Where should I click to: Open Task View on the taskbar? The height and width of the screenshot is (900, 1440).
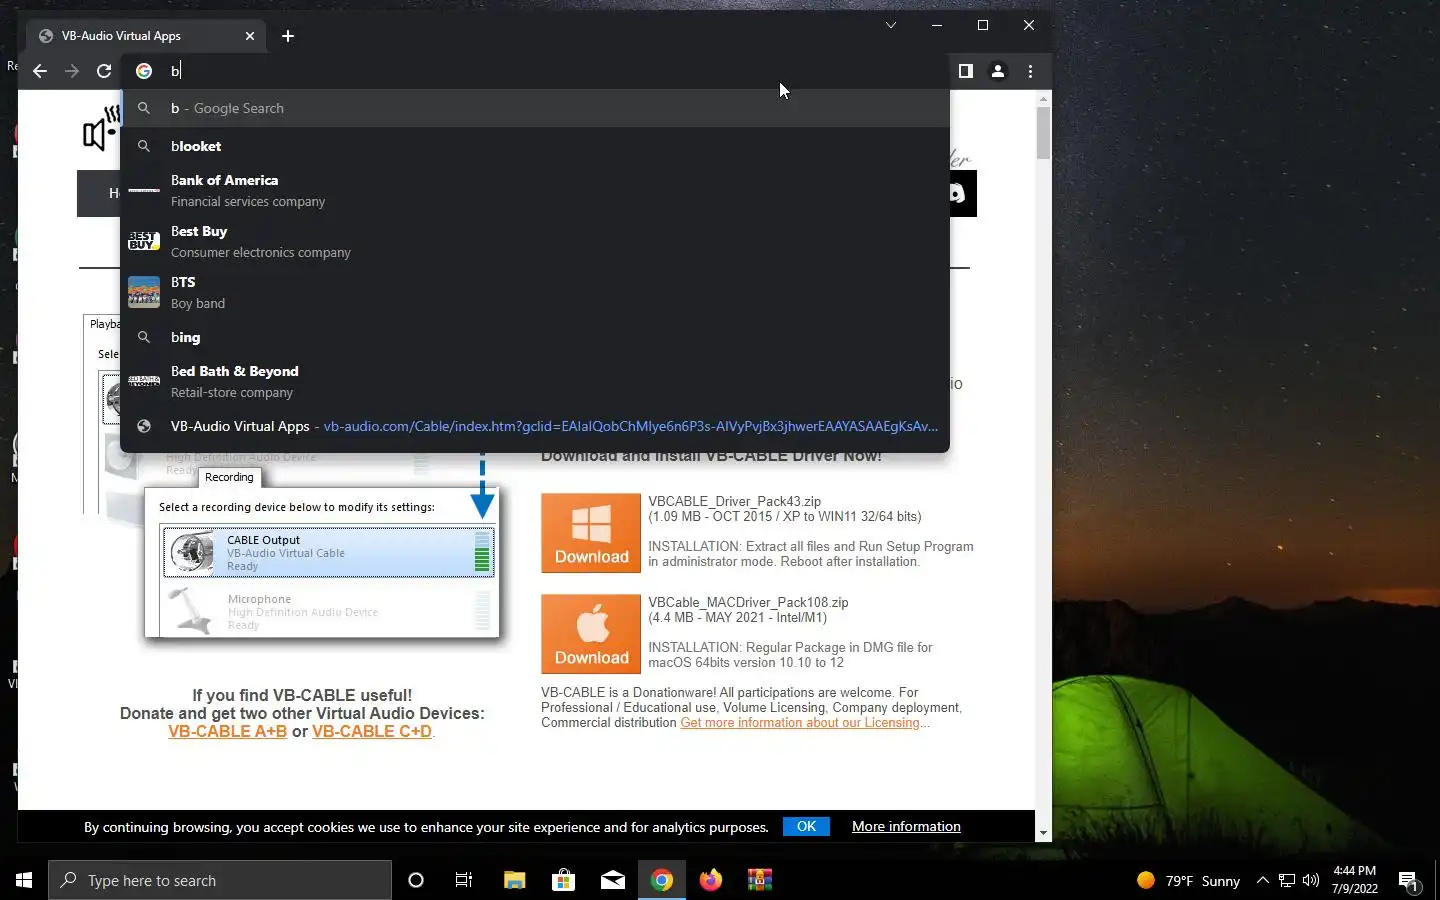(464, 880)
